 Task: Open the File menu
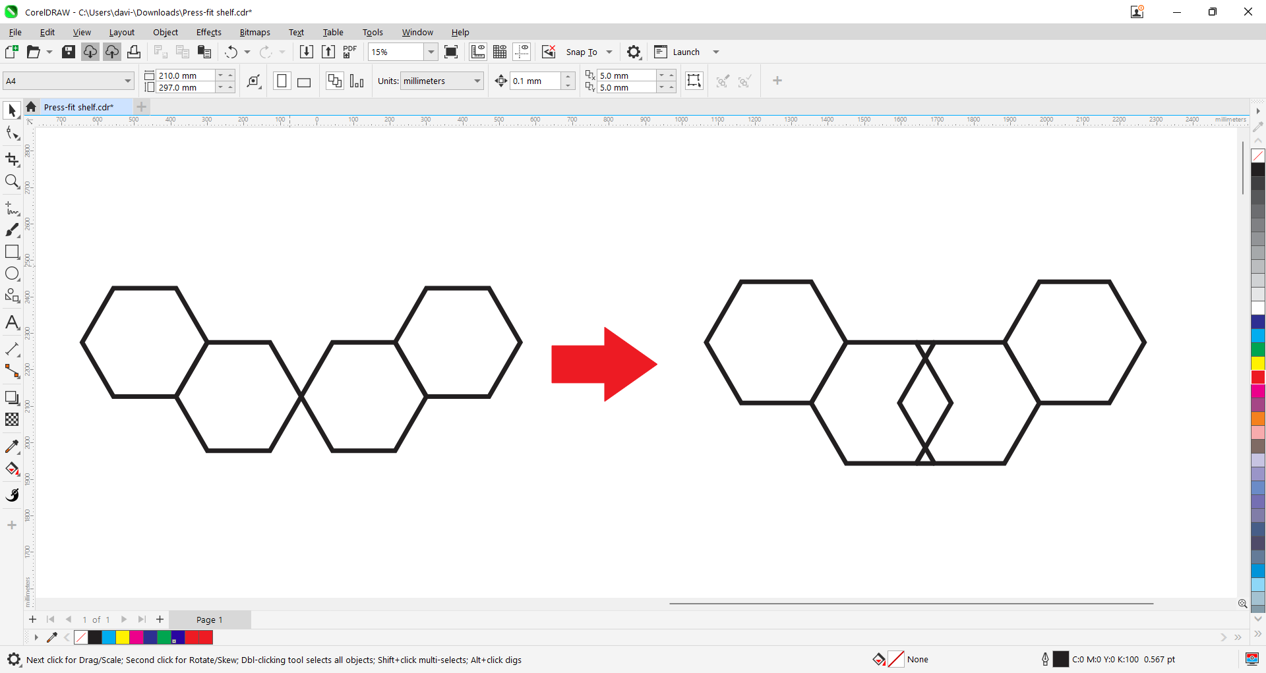click(x=15, y=32)
